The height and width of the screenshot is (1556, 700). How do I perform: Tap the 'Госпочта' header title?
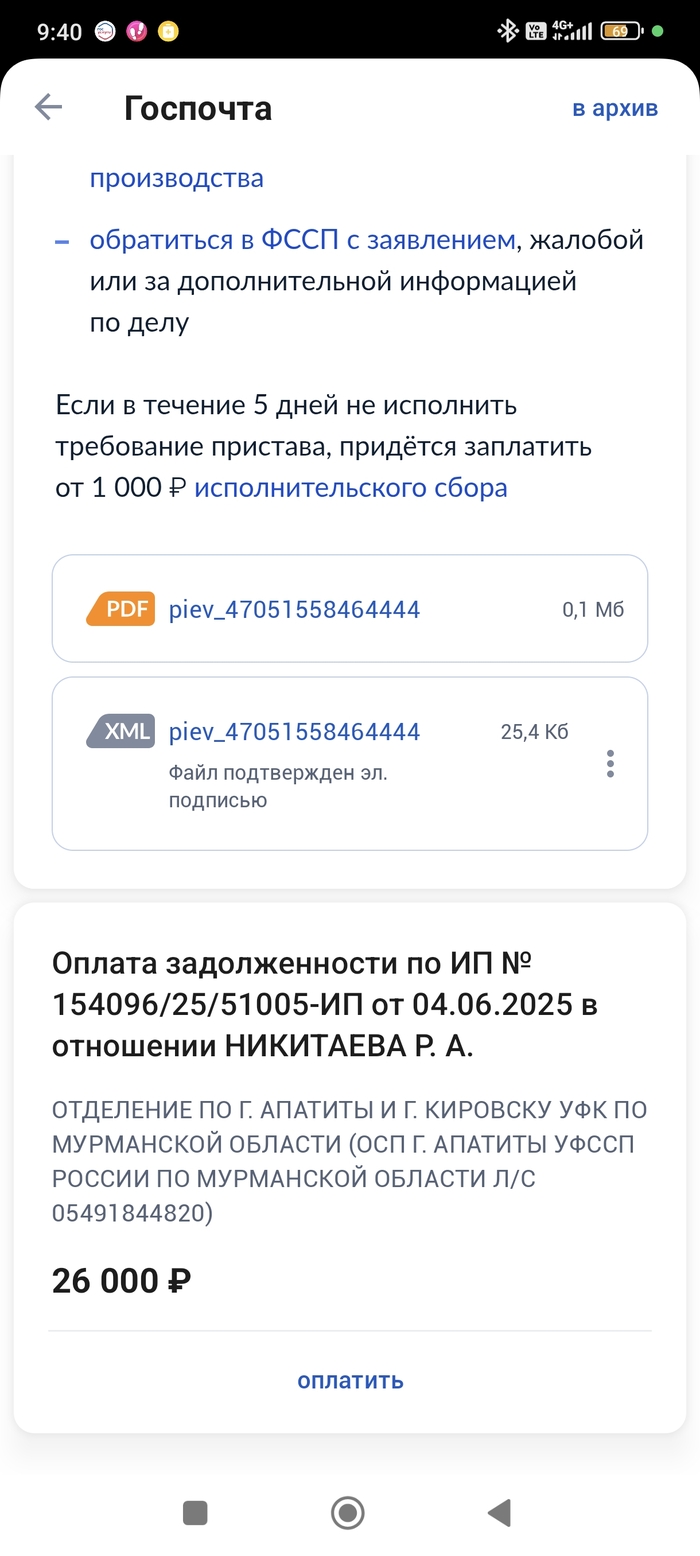point(198,108)
